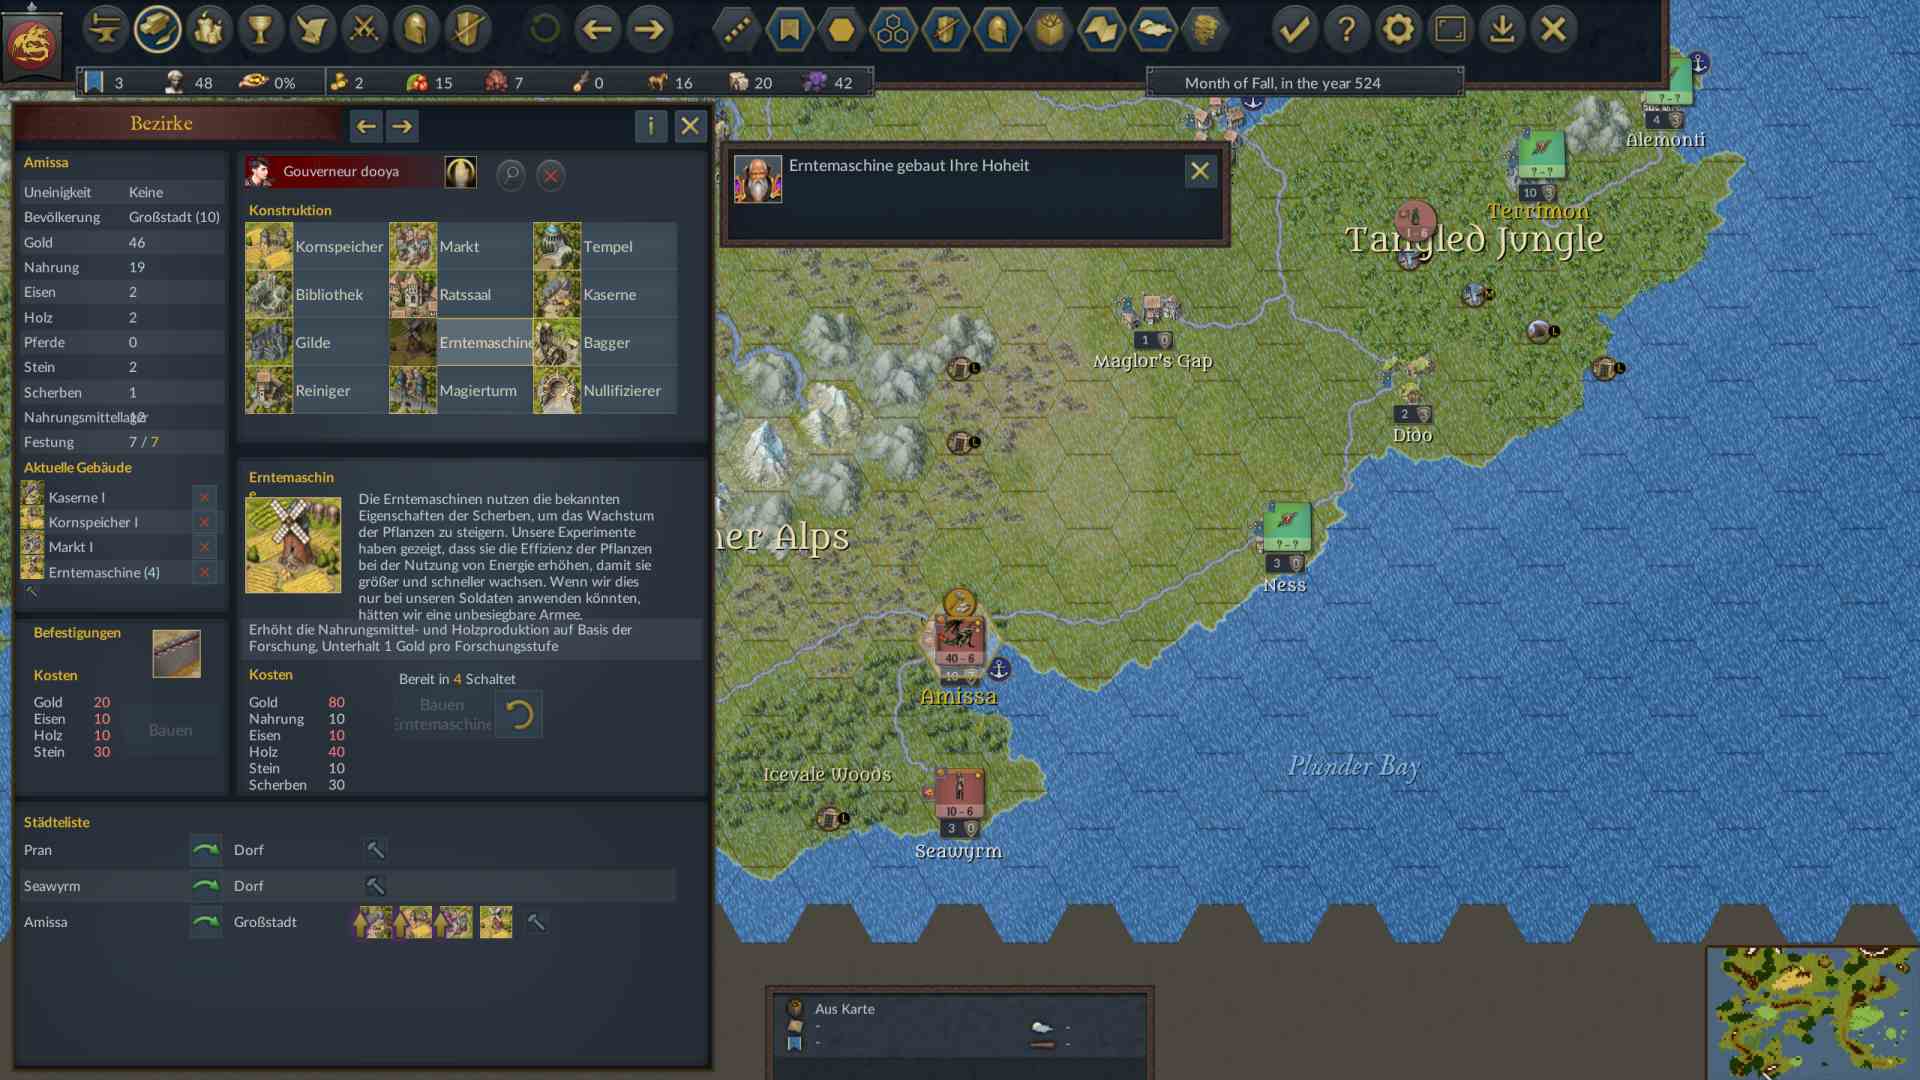Go to previous district in Bezirke panel
The image size is (1920, 1080).
pyautogui.click(x=366, y=126)
